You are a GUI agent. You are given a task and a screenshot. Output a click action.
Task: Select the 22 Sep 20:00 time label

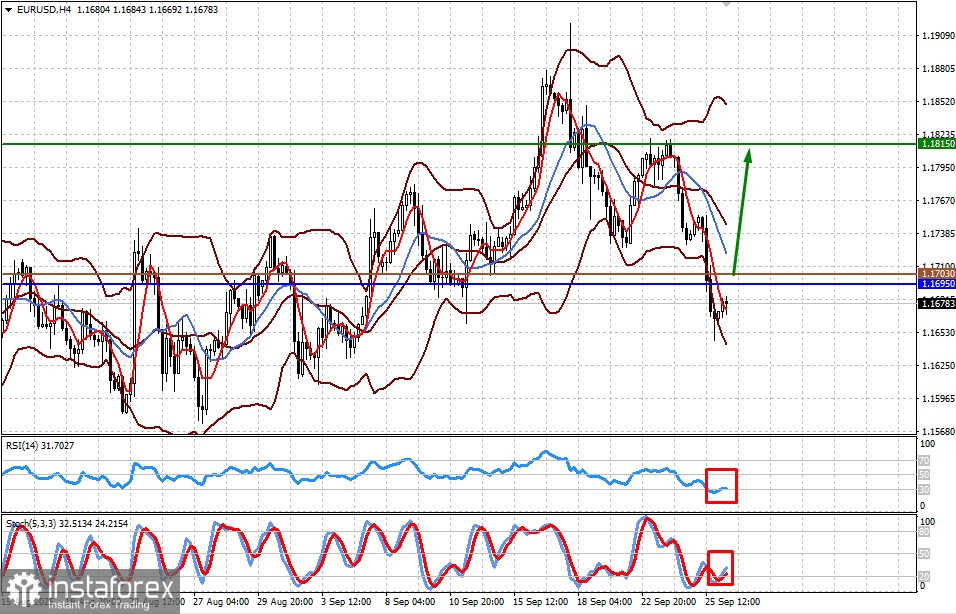(x=668, y=601)
